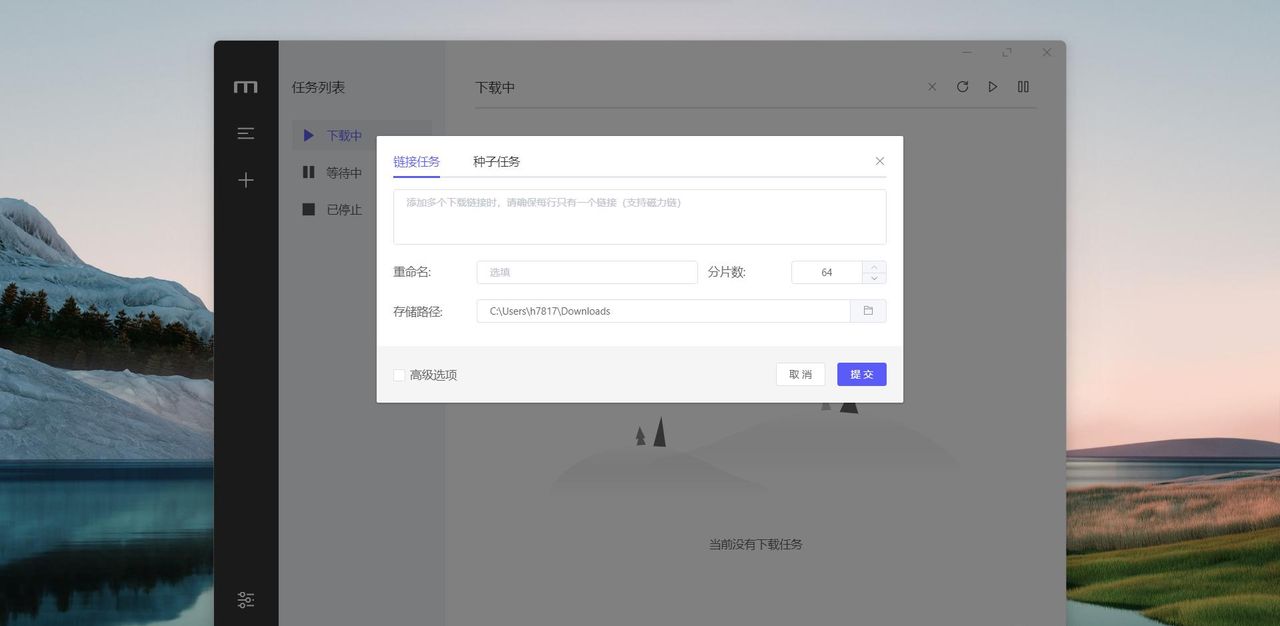Pause all tasks with the pause icon
Viewport: 1280px width, 626px height.
point(1023,87)
